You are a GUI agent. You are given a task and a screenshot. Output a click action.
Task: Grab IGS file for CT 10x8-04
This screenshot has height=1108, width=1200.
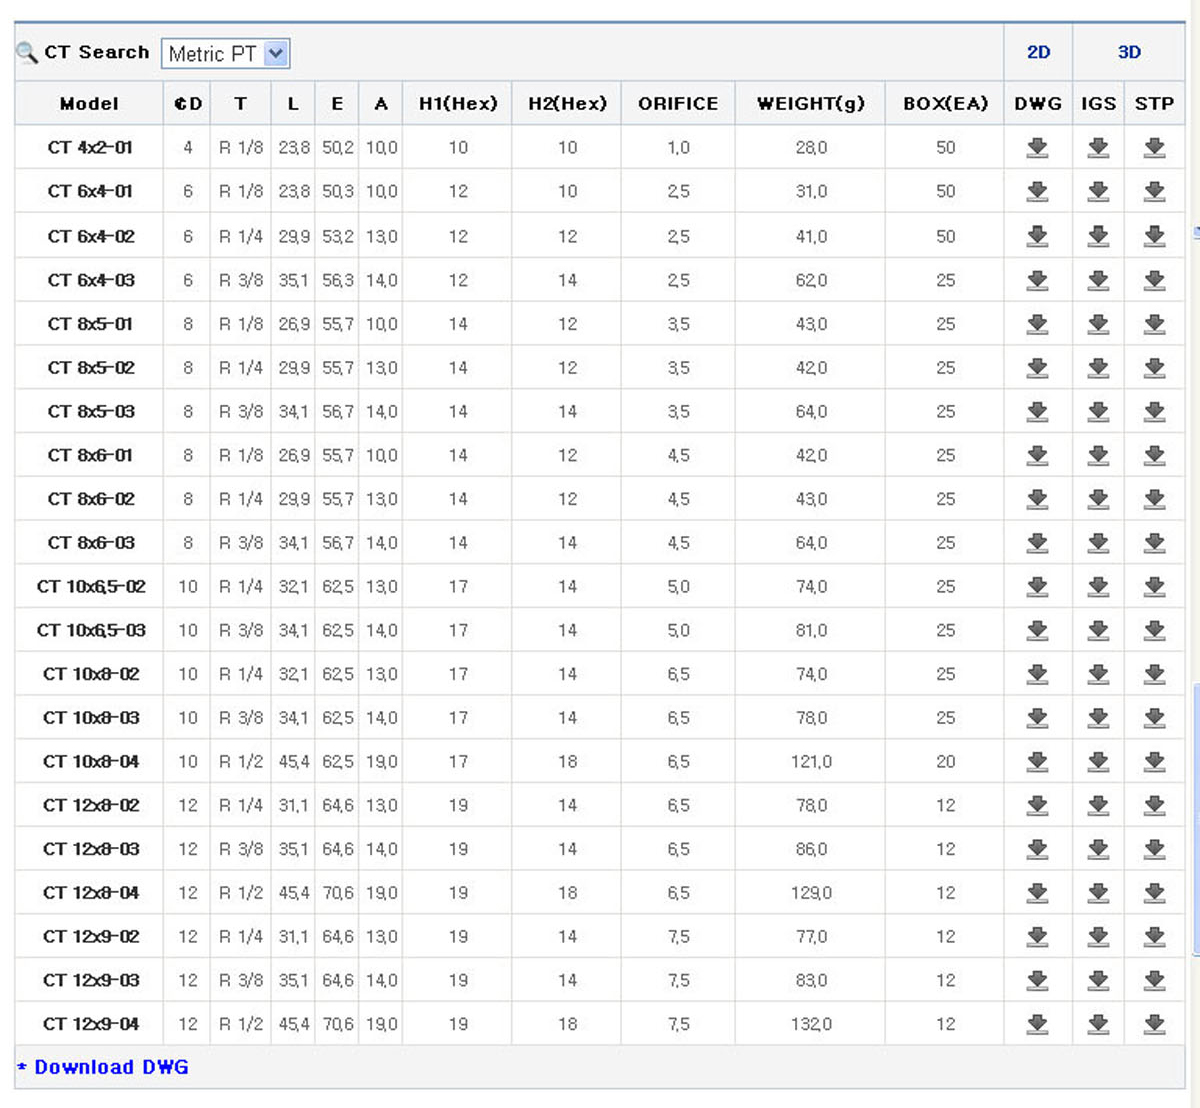(1098, 762)
